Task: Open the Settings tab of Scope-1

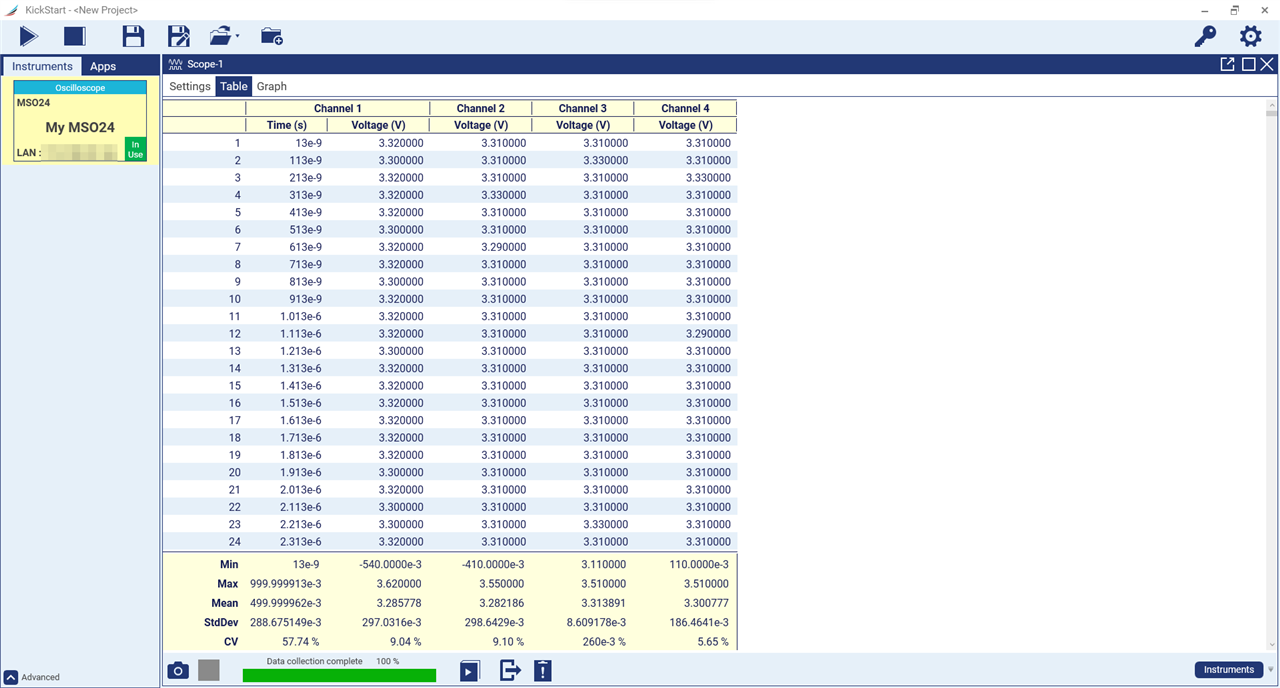Action: click(190, 86)
